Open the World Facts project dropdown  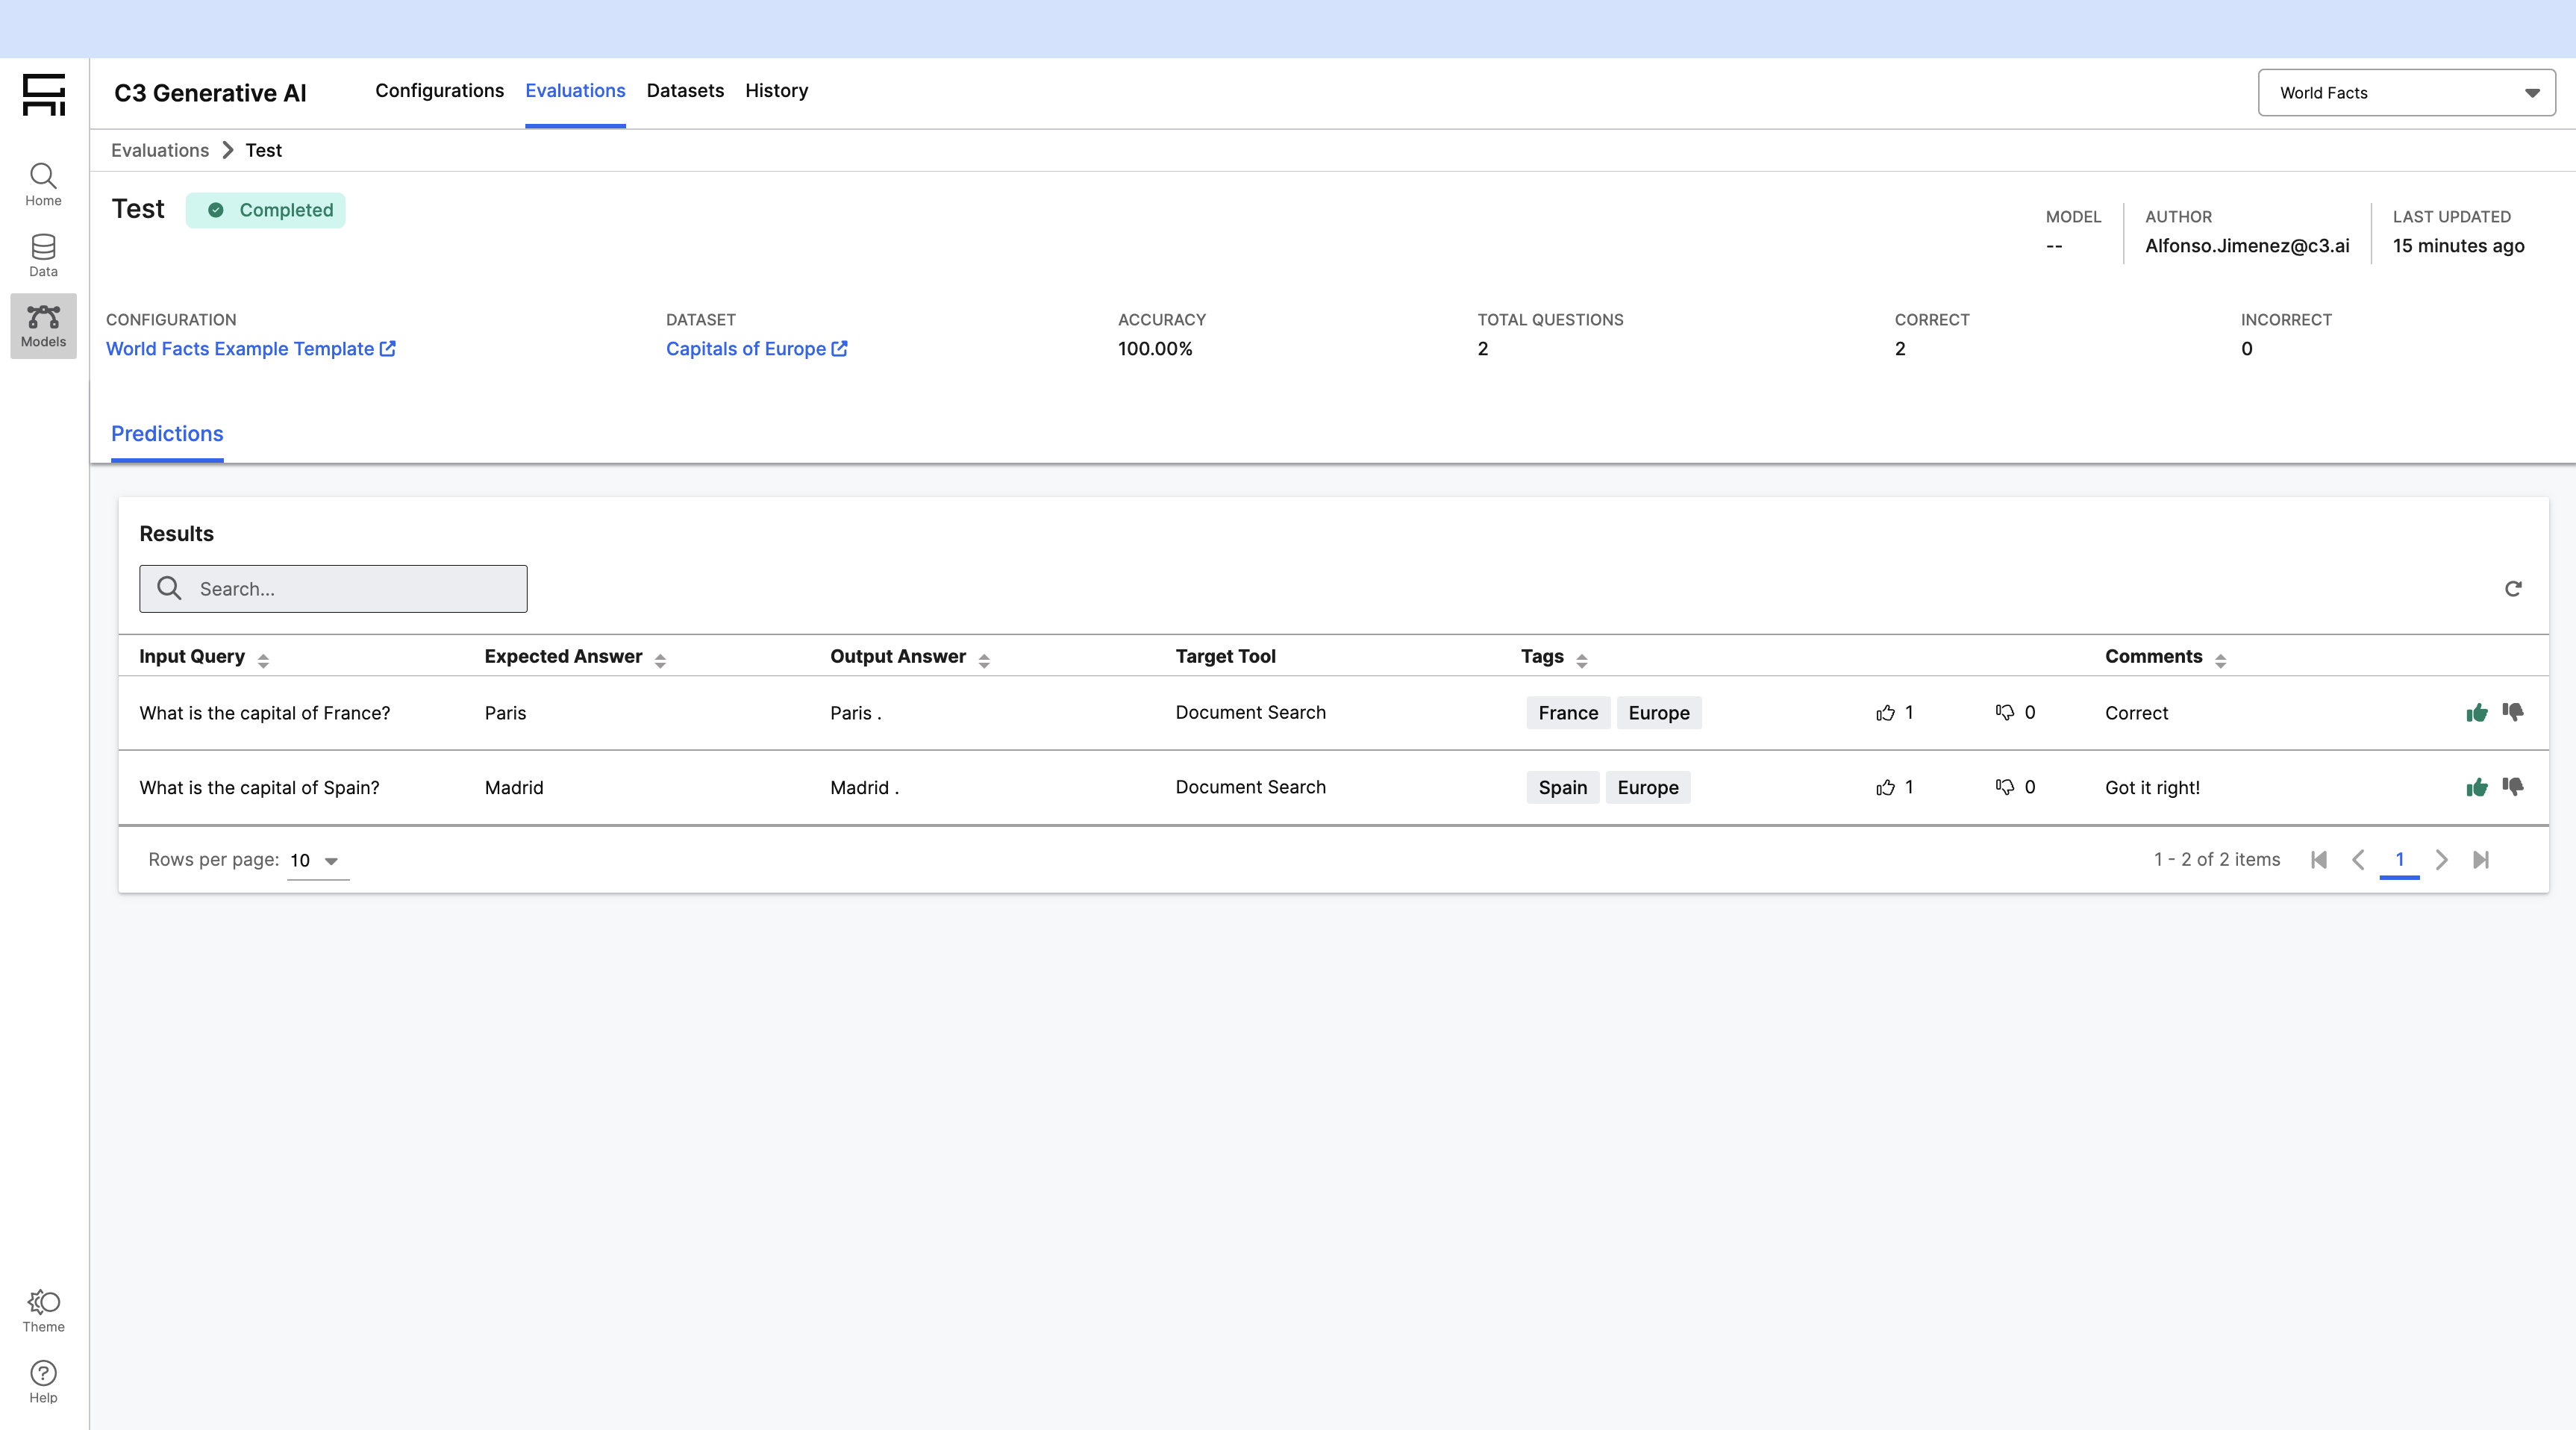pos(2406,93)
